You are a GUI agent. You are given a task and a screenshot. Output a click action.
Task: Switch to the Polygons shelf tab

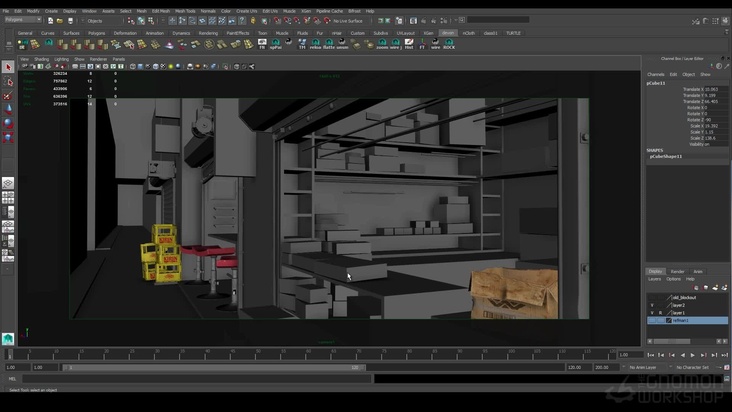pos(97,33)
